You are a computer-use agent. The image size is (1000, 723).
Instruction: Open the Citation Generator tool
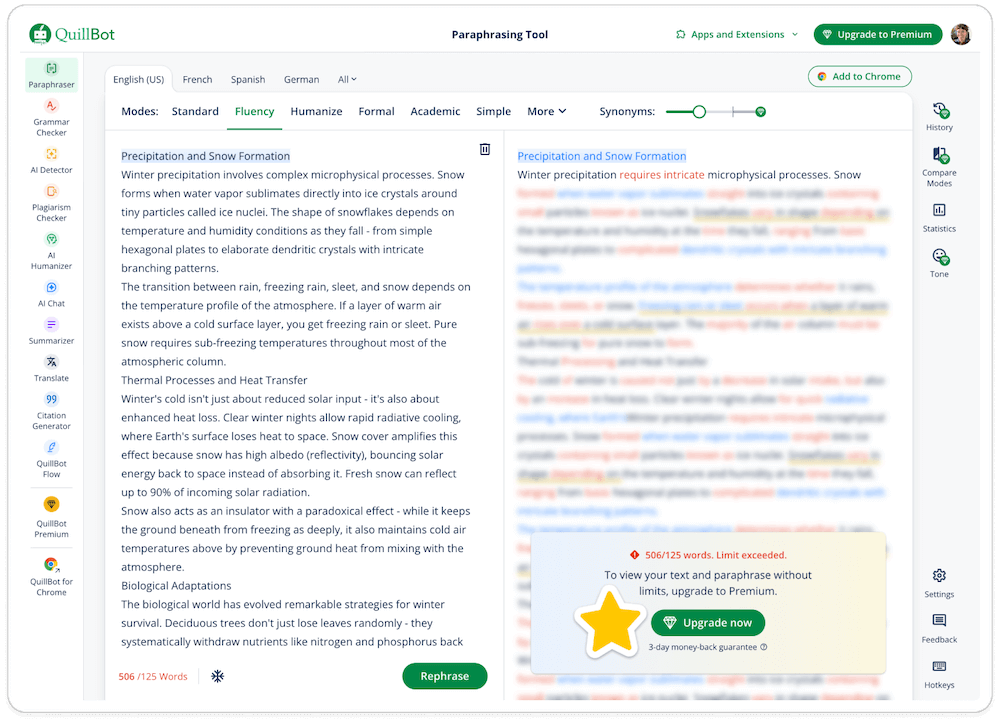click(x=52, y=412)
